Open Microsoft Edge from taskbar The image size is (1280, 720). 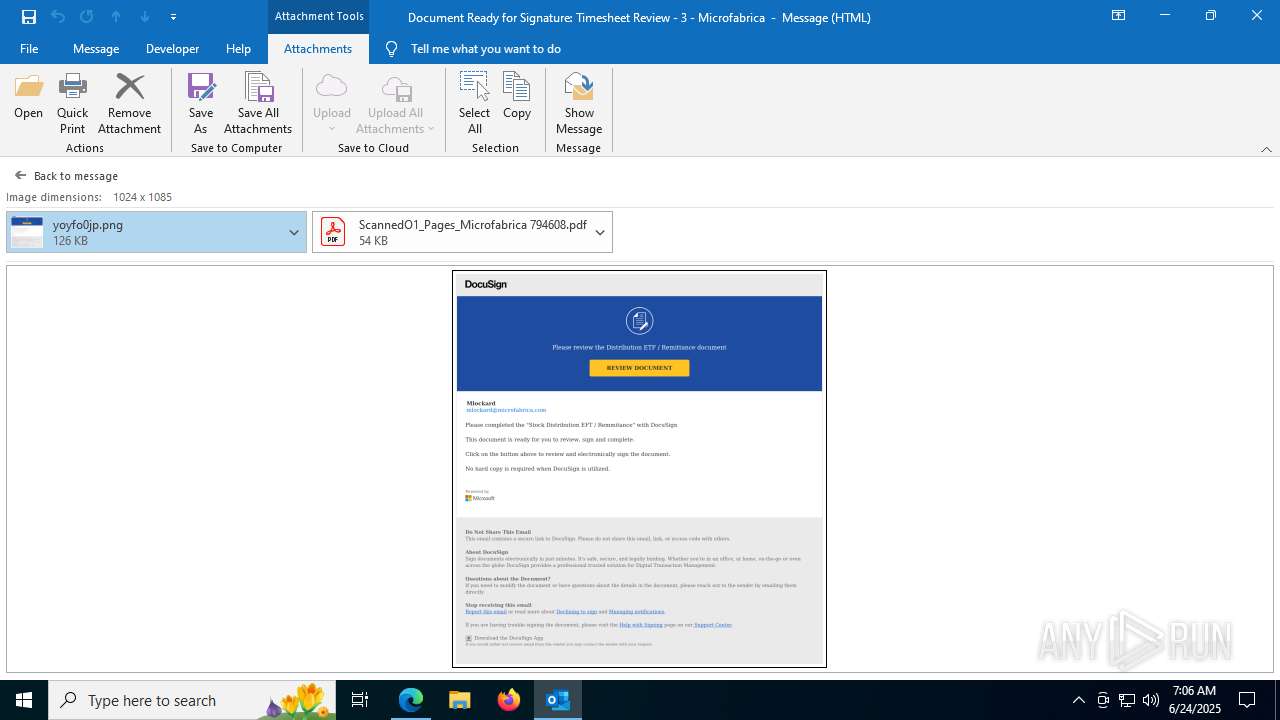point(411,700)
